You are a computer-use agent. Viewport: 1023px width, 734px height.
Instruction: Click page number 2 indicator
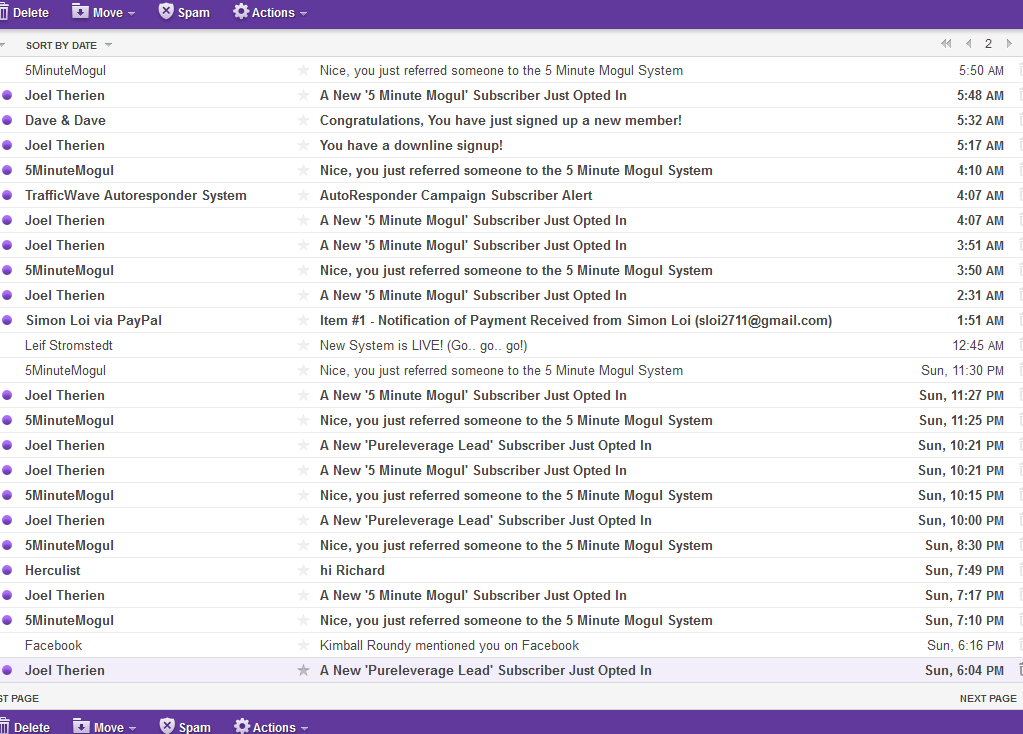coord(988,44)
